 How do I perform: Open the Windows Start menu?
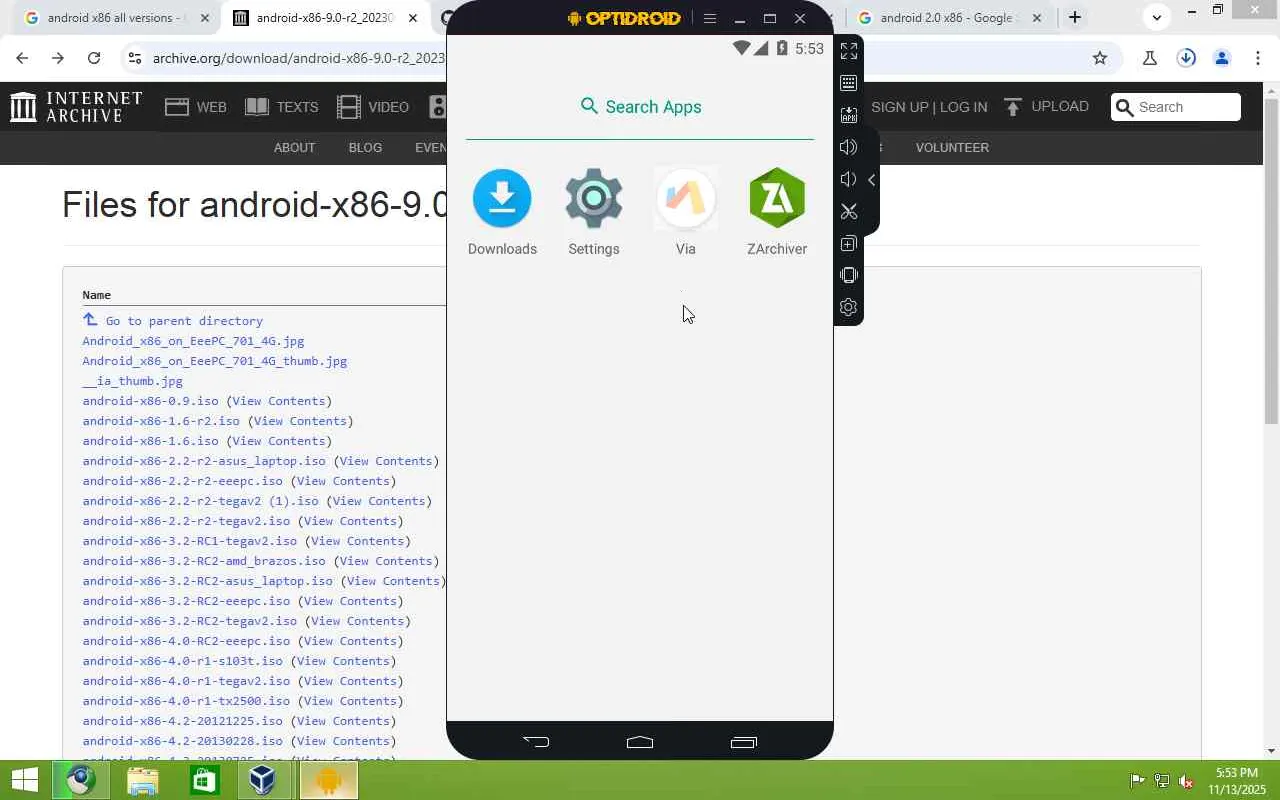[x=24, y=780]
